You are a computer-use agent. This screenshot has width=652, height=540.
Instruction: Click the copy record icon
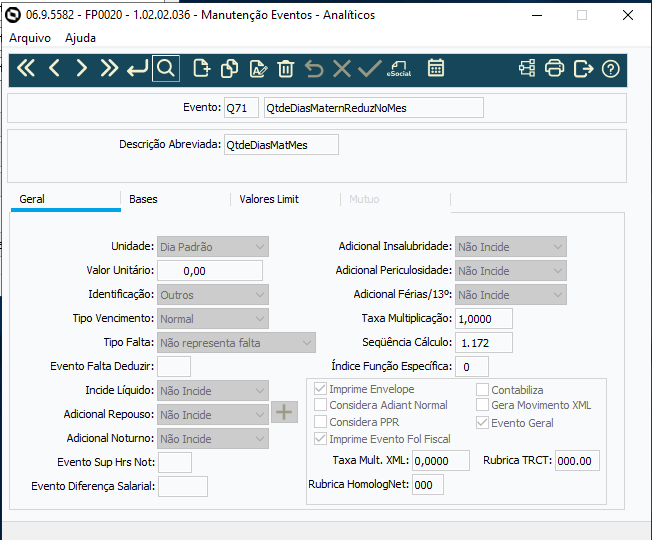[x=230, y=68]
